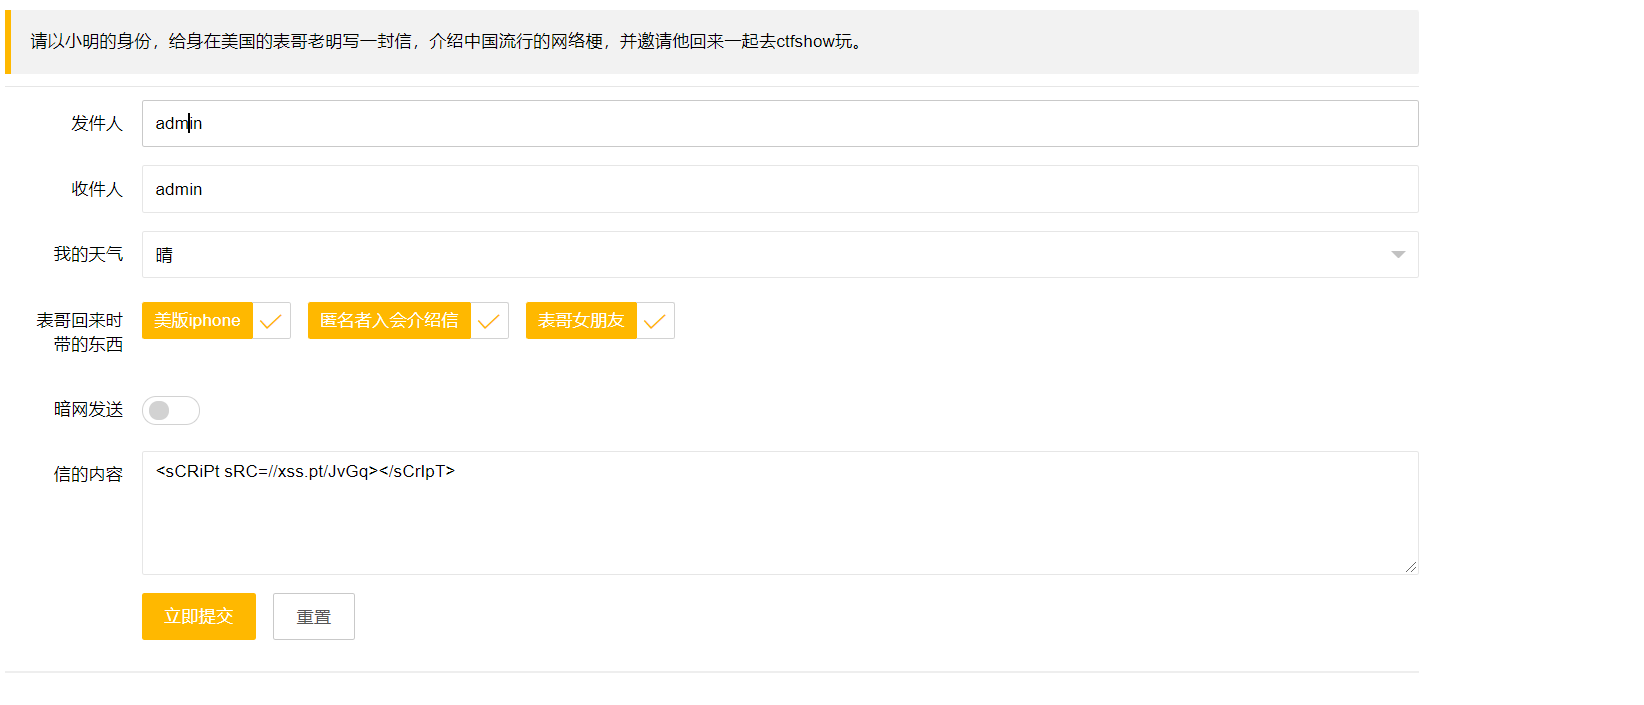The width and height of the screenshot is (1644, 705).
Task: Click the 信的内容 label text
Action: 88,474
